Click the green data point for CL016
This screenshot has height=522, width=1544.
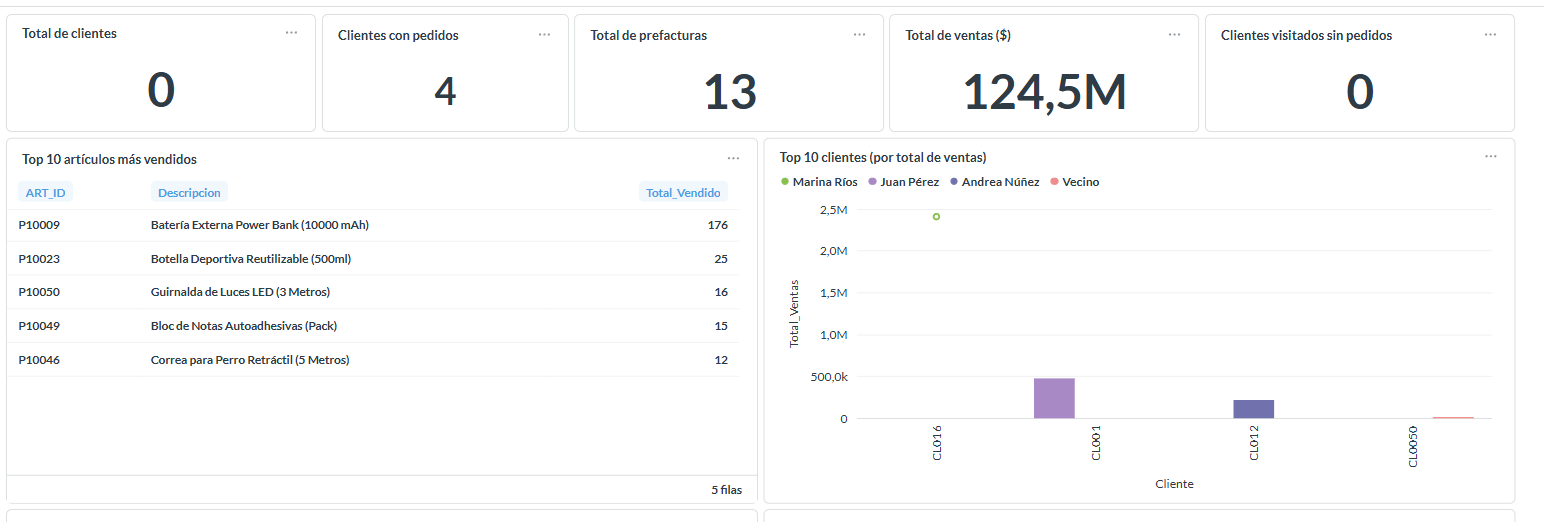coord(936,216)
